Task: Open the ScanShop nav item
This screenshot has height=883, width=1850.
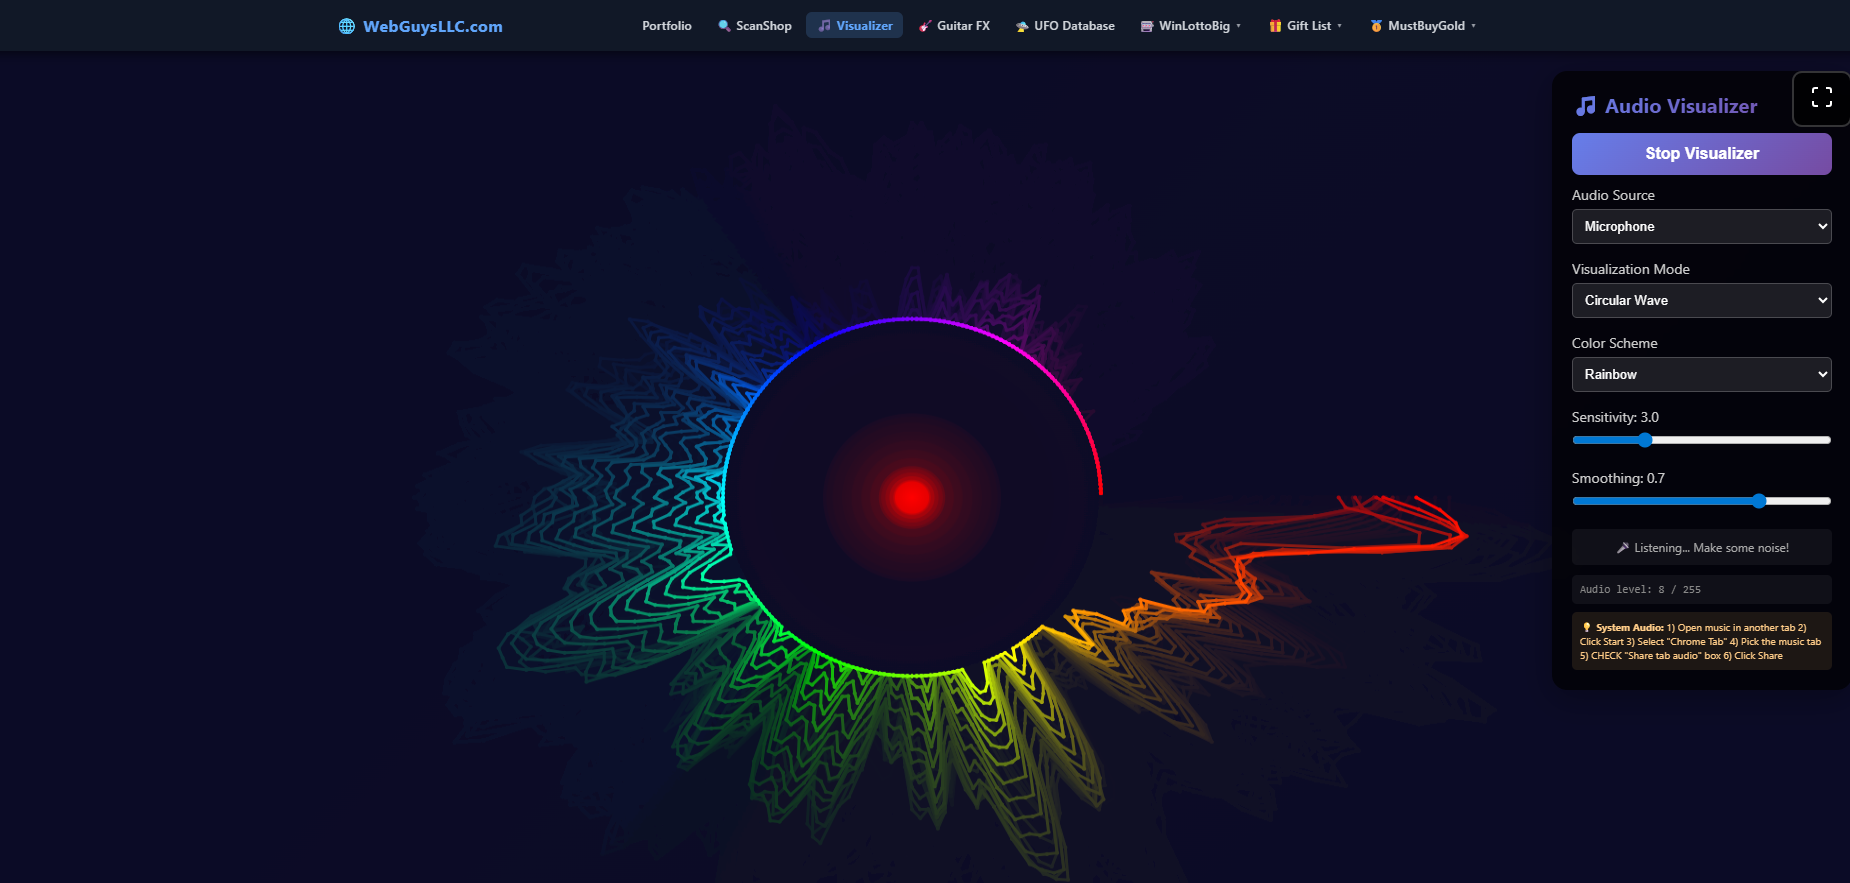Action: pyautogui.click(x=755, y=26)
